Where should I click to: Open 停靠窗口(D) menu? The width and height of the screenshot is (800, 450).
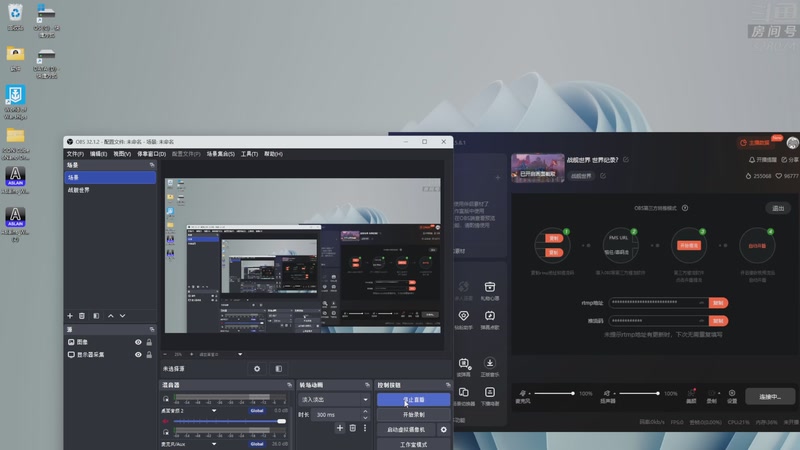click(152, 154)
